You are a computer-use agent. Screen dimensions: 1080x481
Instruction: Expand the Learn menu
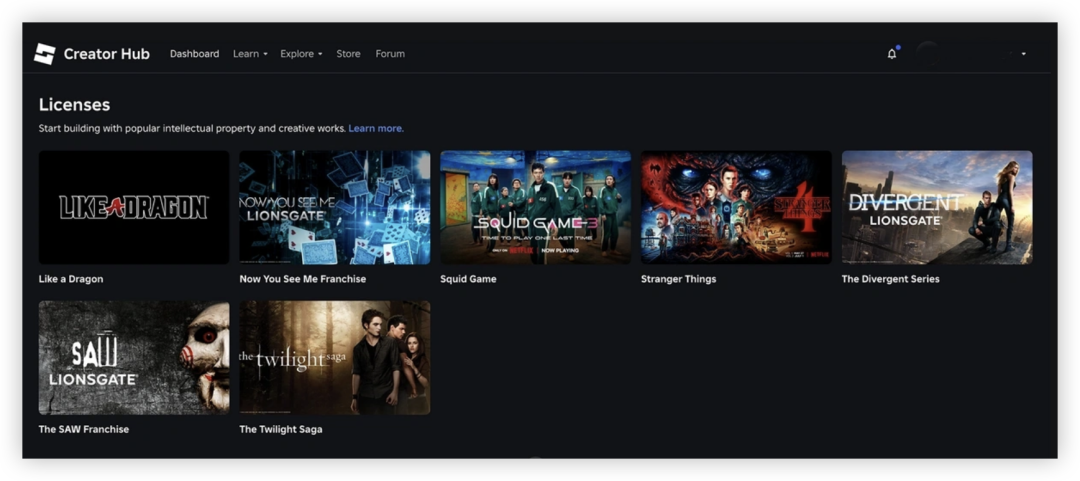coord(250,54)
